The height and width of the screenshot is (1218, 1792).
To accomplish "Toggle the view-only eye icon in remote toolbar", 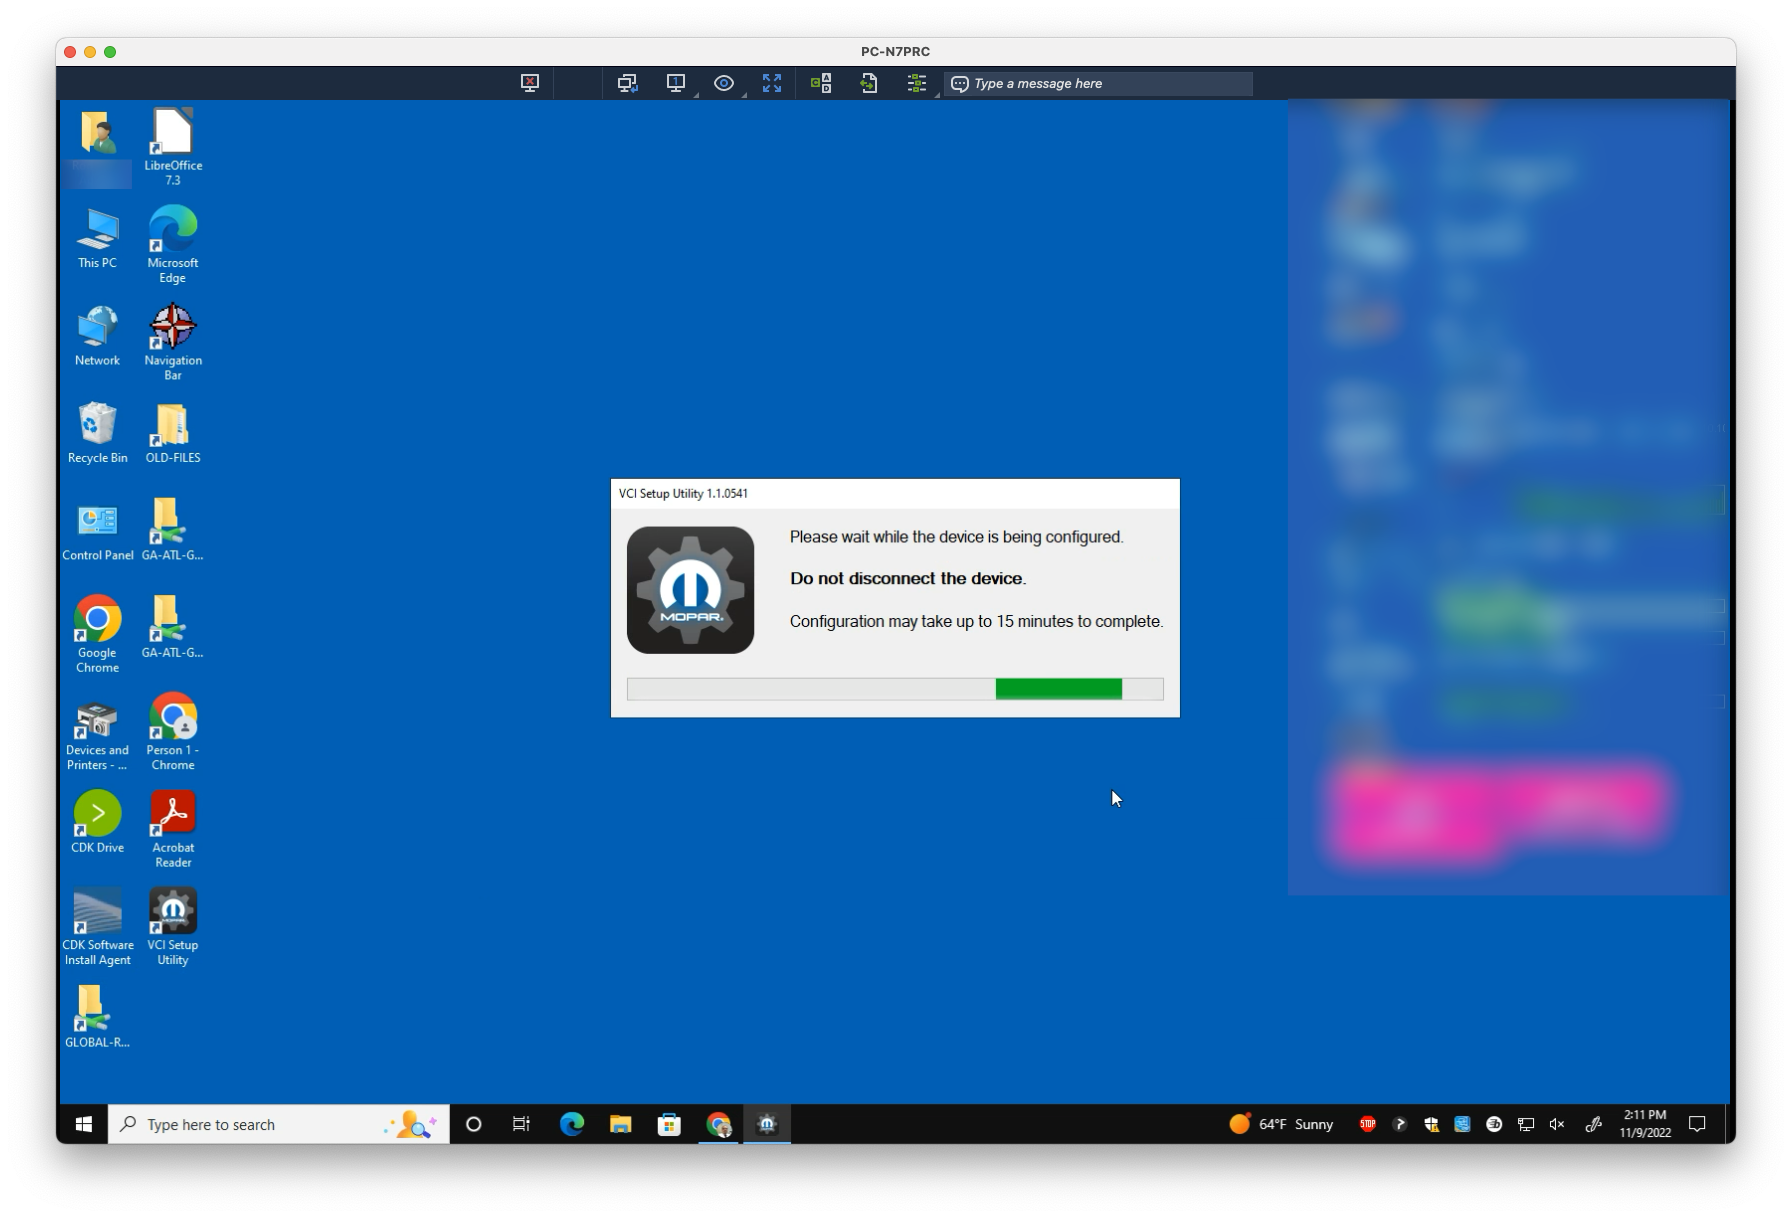I will pos(724,84).
